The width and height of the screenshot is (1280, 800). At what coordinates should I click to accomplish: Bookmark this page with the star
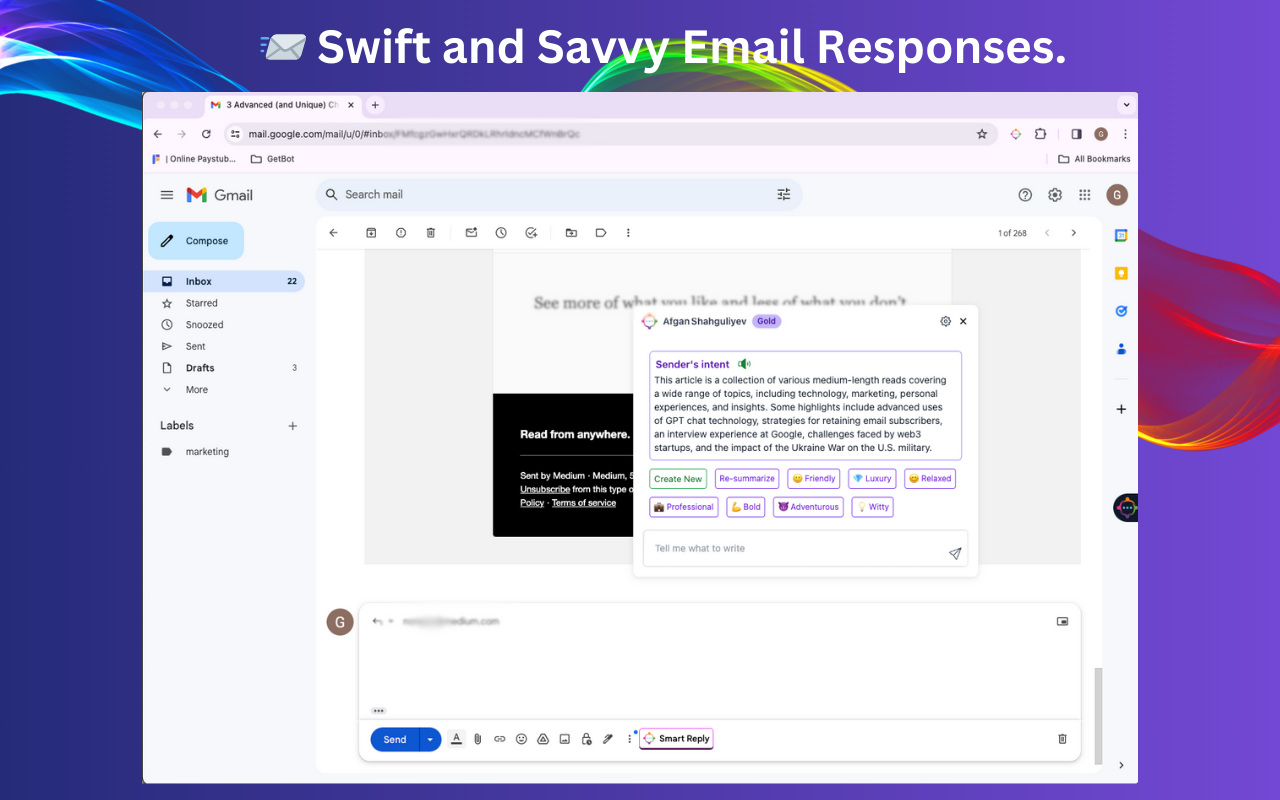coord(982,134)
